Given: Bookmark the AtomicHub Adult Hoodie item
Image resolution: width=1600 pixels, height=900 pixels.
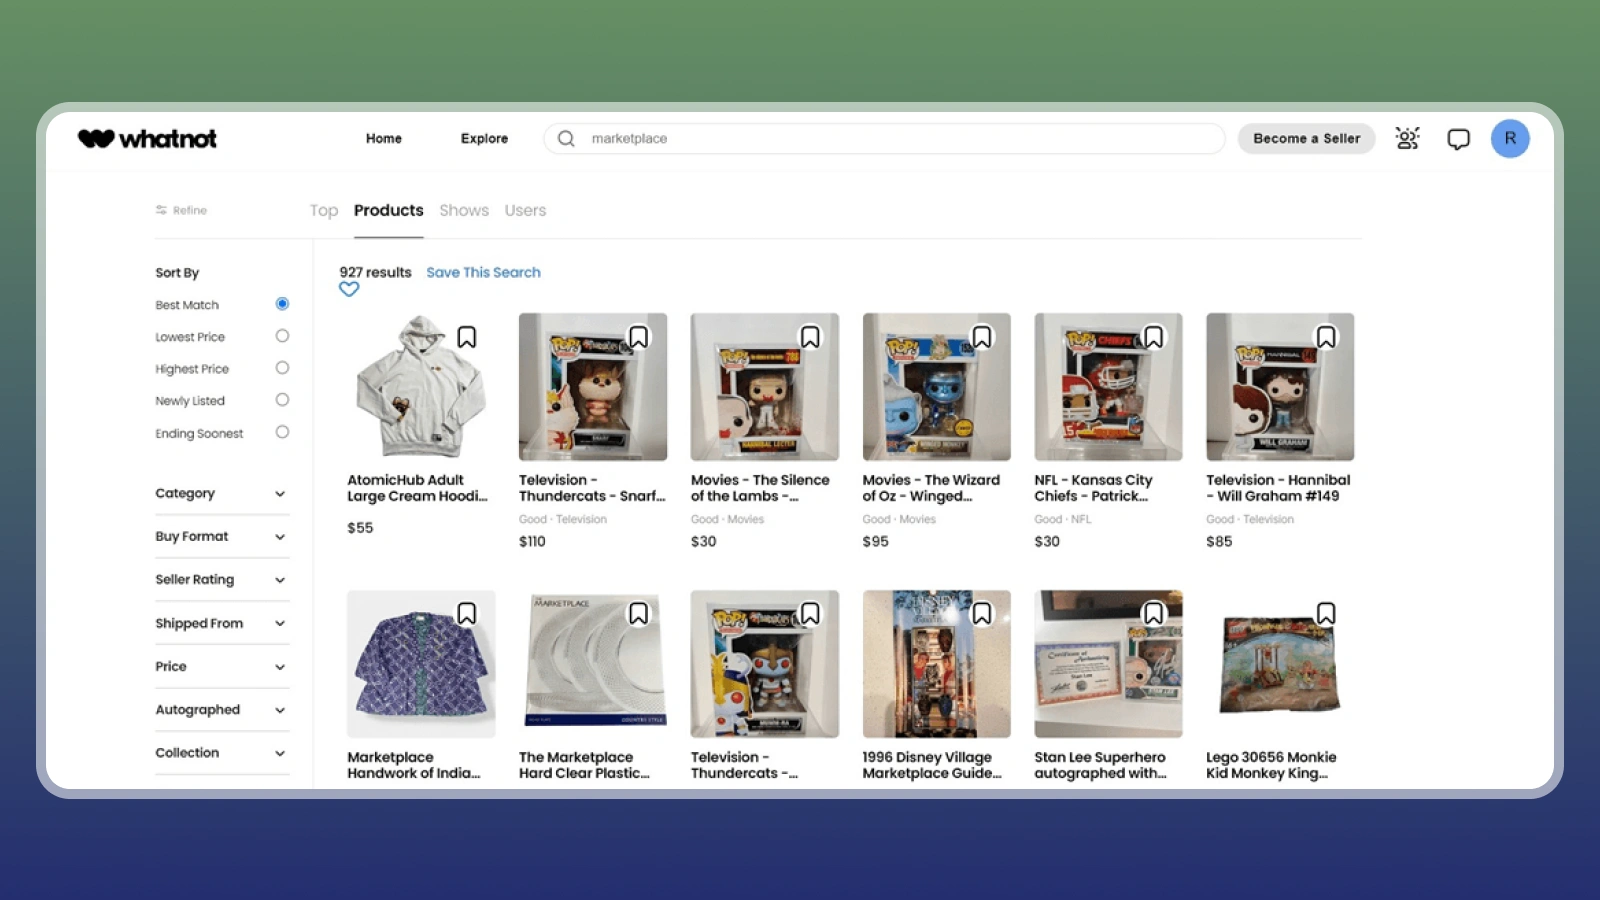Looking at the screenshot, I should (467, 337).
